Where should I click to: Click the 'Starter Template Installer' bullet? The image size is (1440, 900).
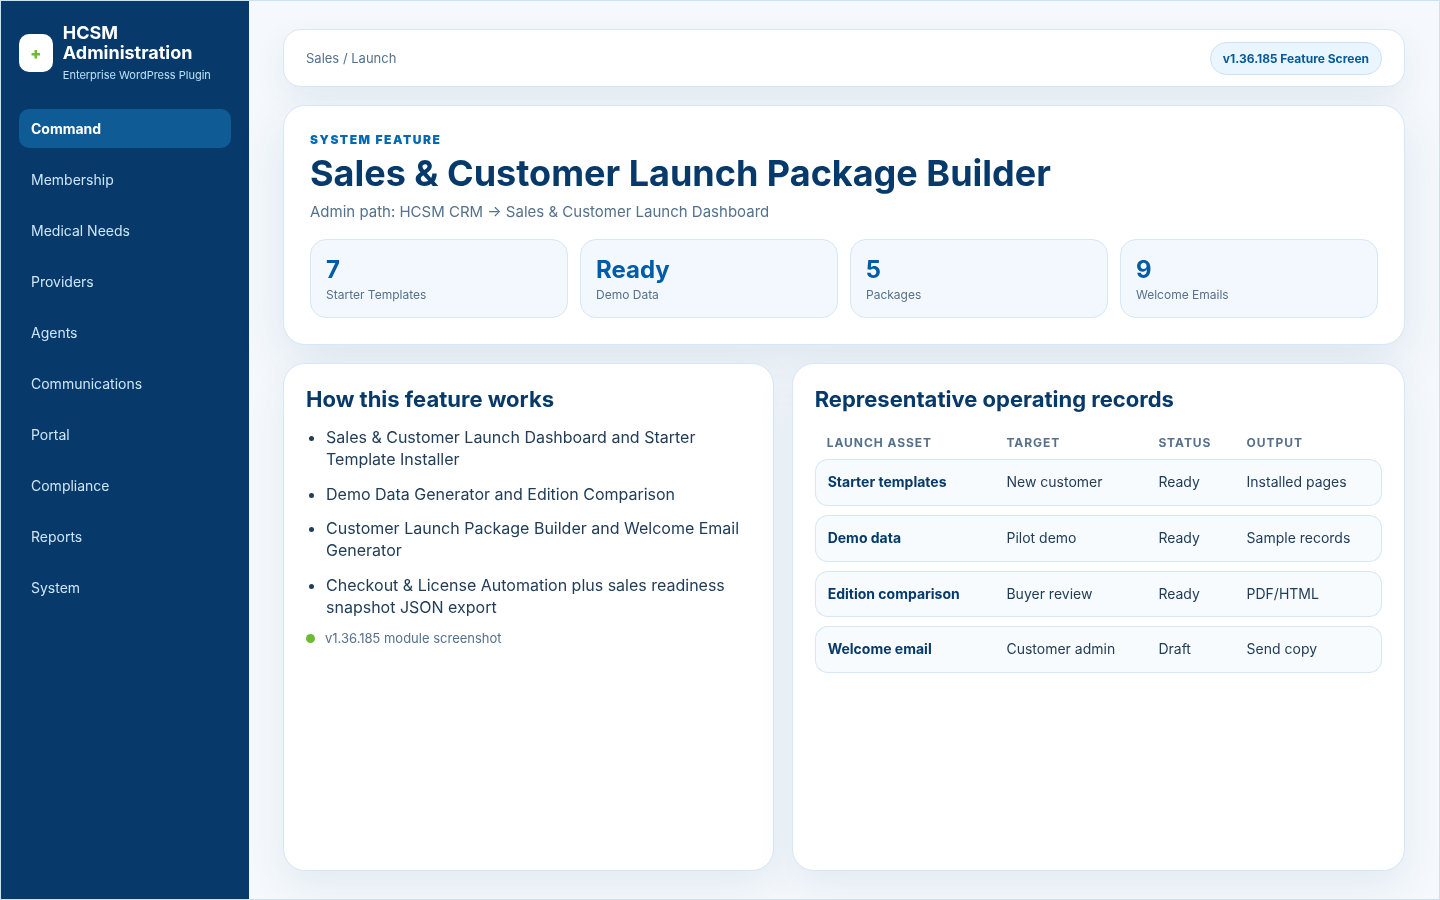[510, 448]
